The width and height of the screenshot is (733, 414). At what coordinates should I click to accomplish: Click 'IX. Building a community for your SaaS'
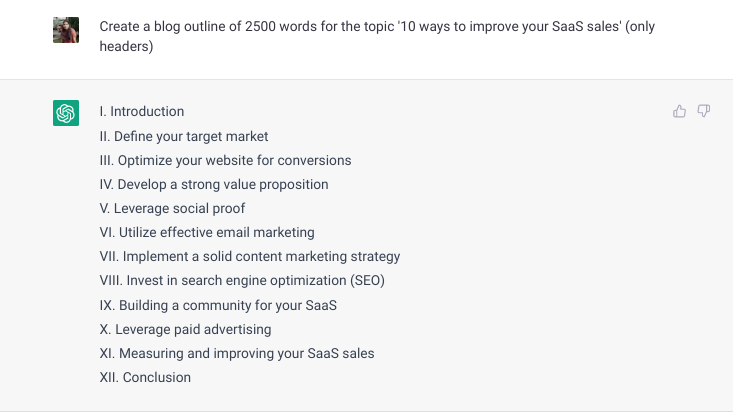pos(218,305)
